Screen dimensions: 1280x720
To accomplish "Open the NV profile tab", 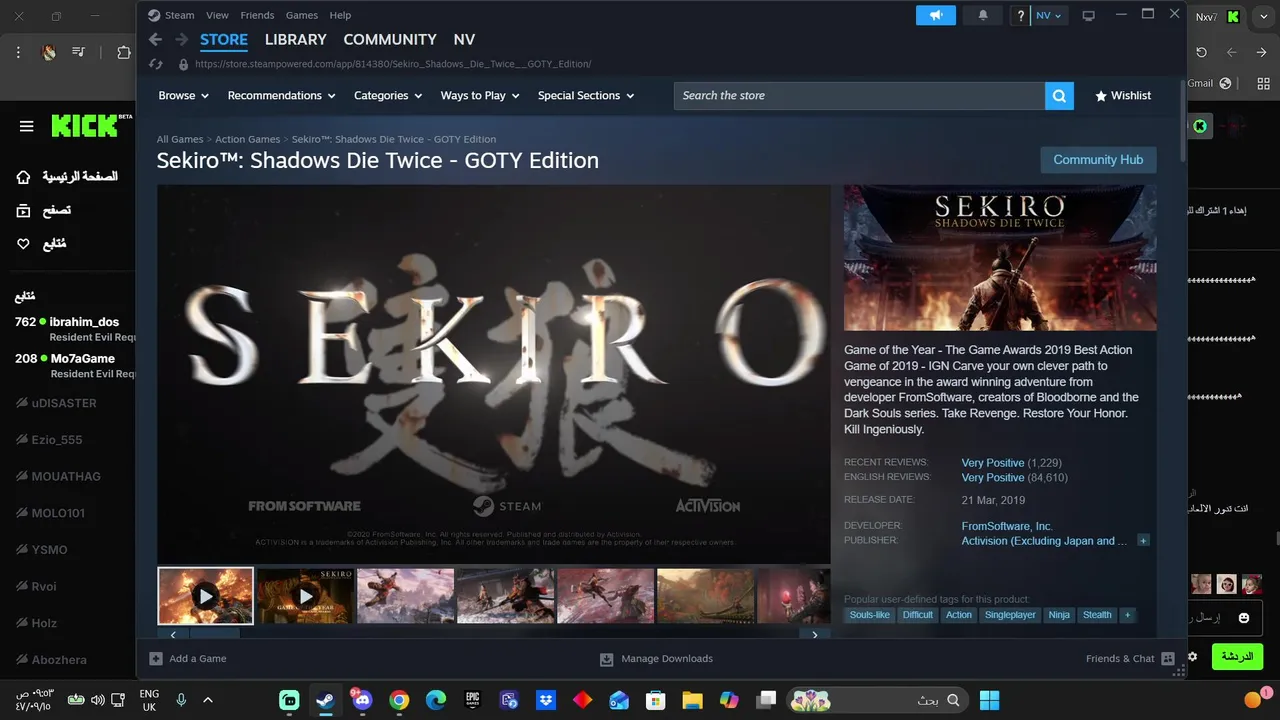I will coord(464,40).
